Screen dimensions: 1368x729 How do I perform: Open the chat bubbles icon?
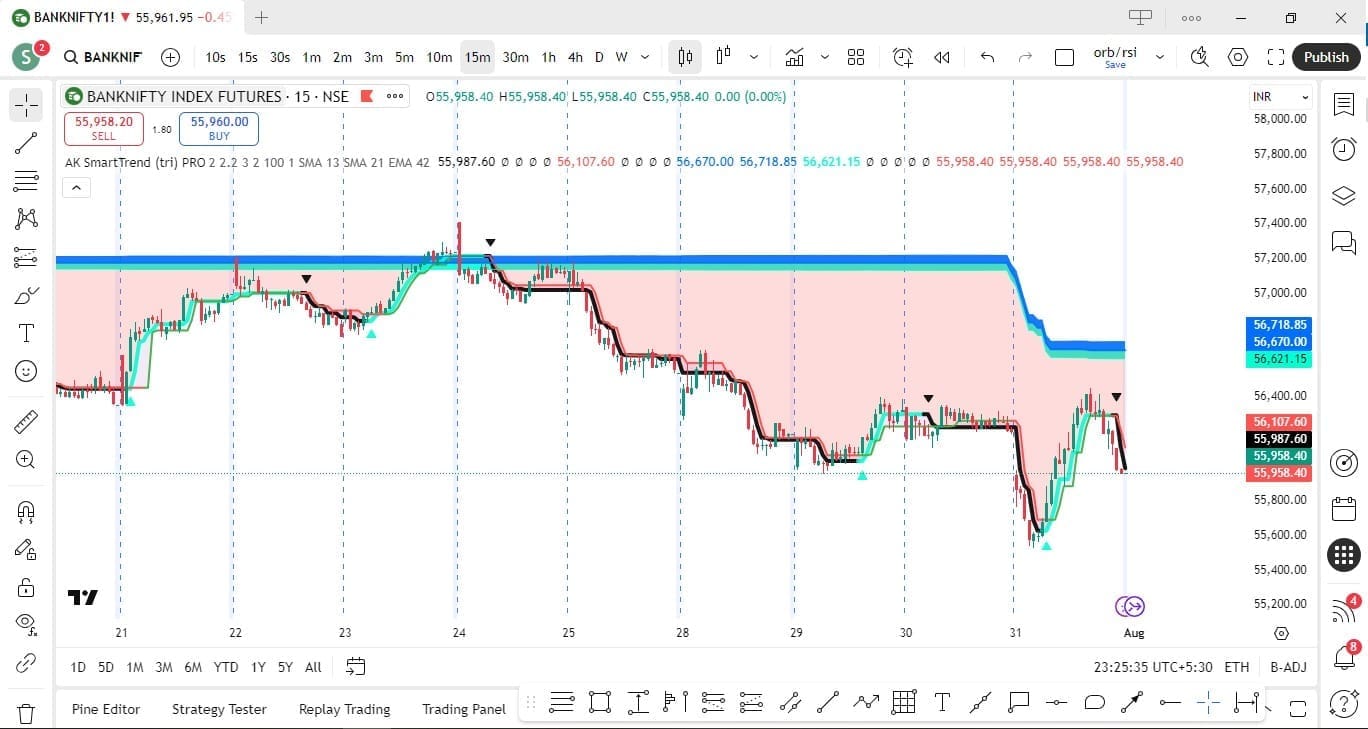[1344, 241]
